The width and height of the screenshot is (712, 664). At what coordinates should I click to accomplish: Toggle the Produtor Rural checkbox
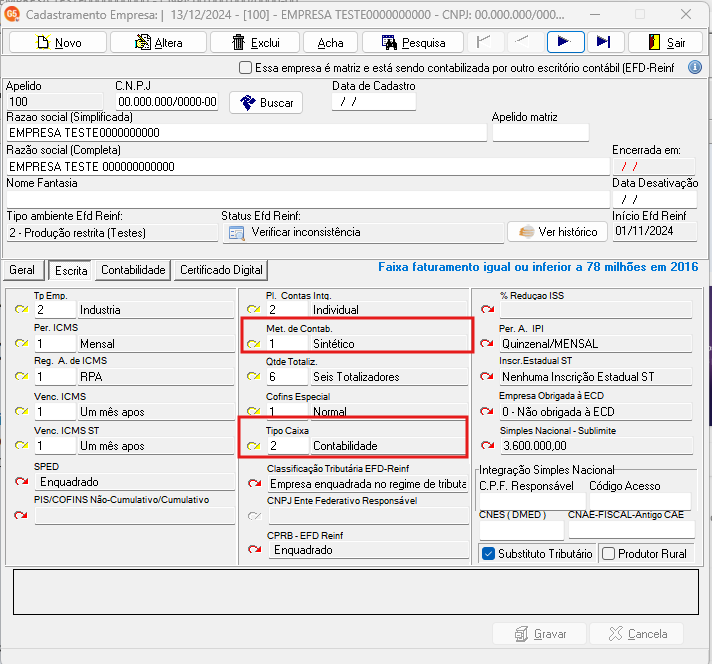608,554
